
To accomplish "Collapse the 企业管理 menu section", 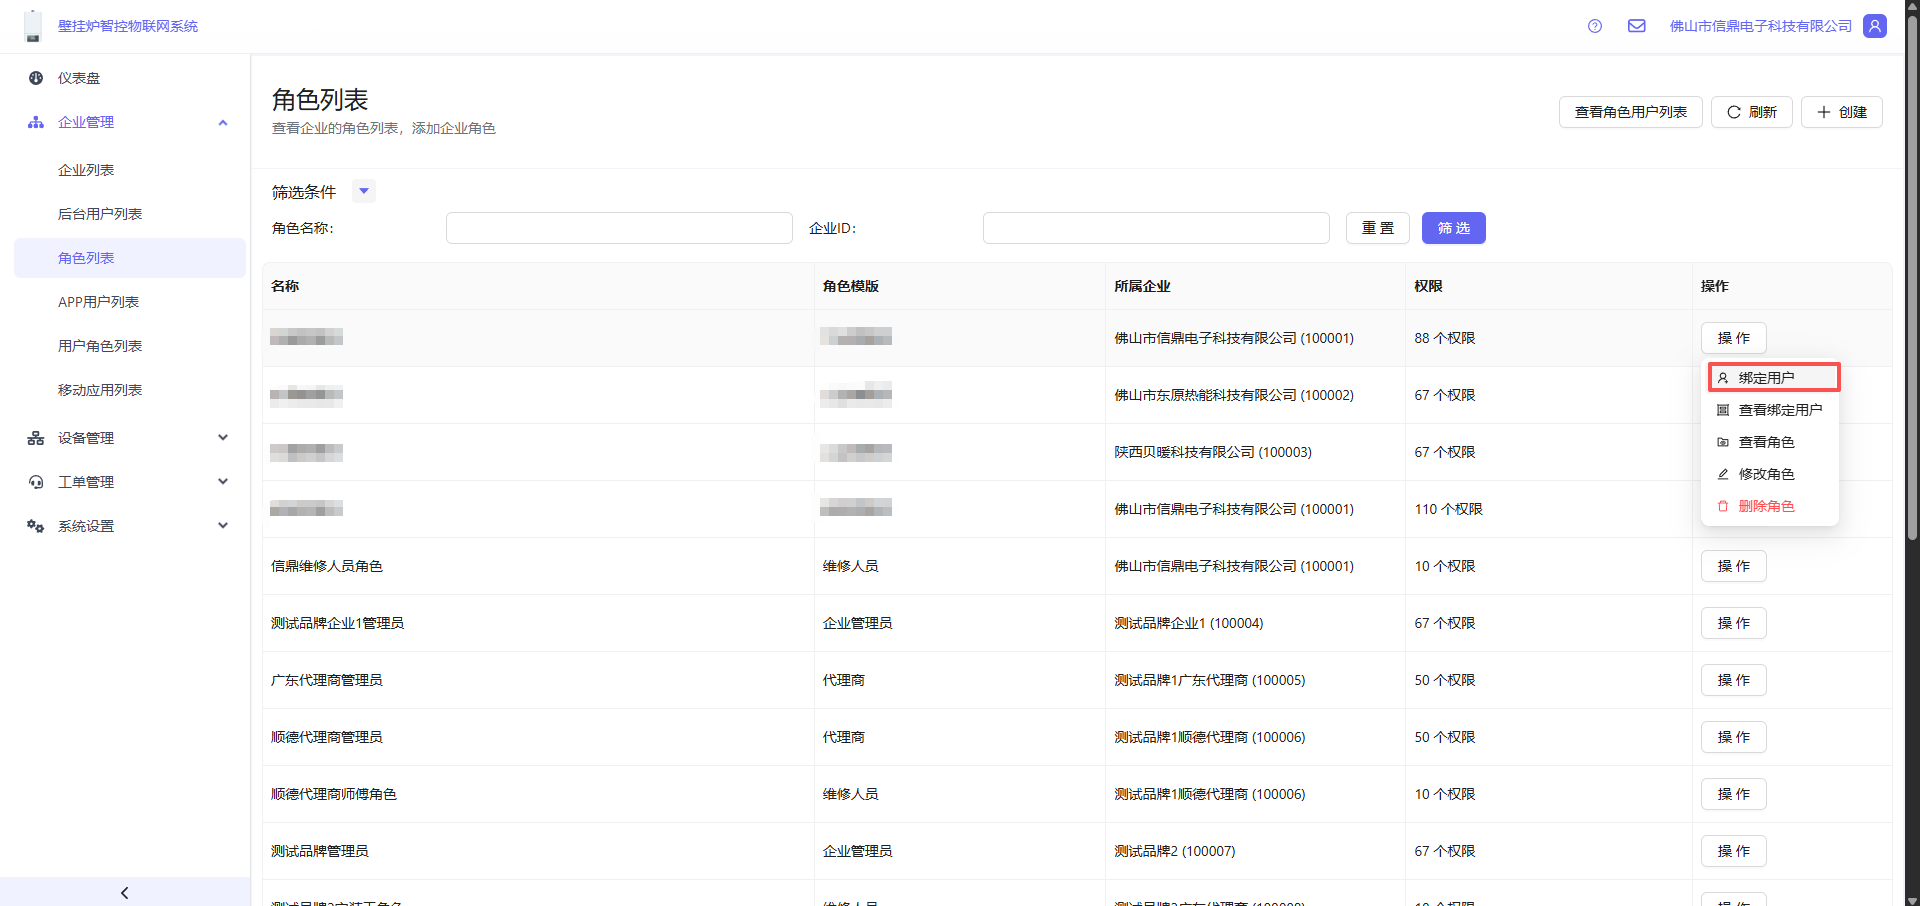I will (x=223, y=122).
